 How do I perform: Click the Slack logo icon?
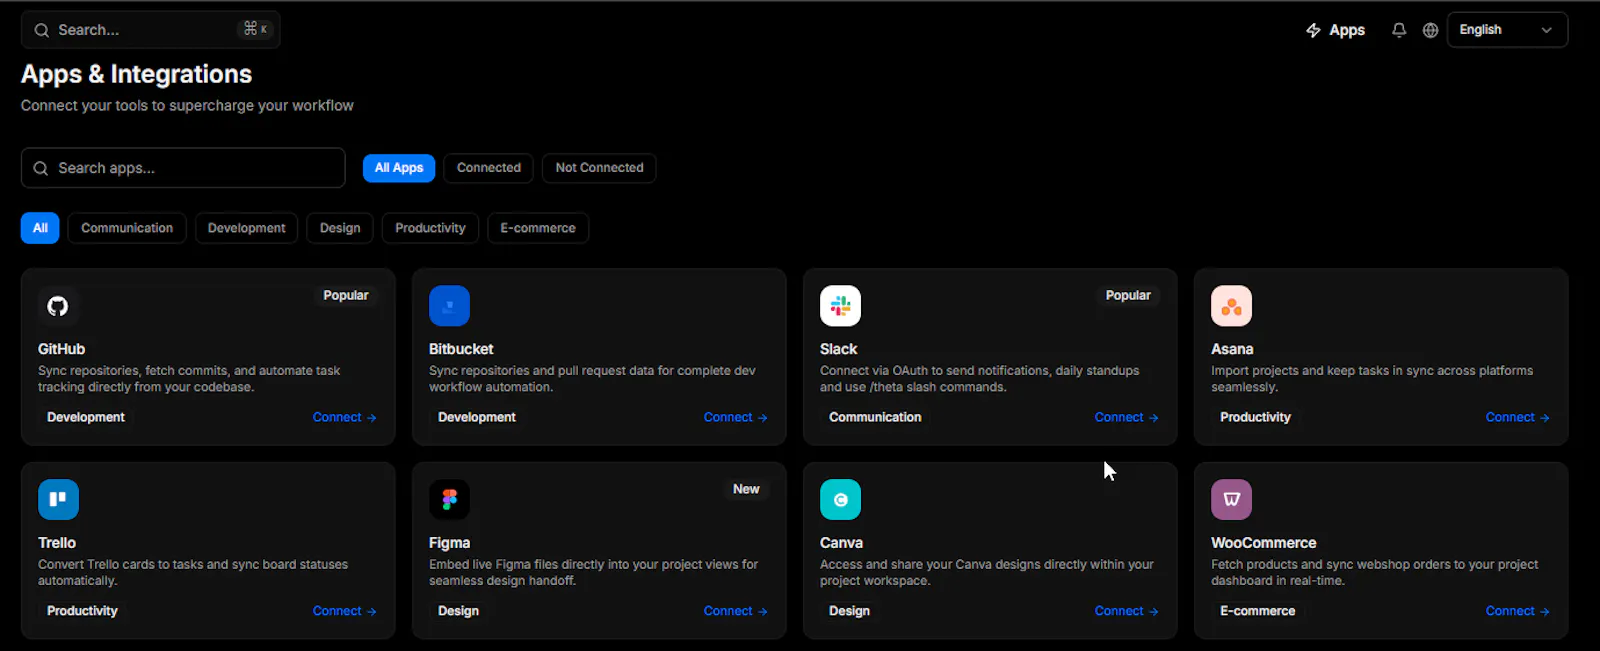[x=840, y=306]
